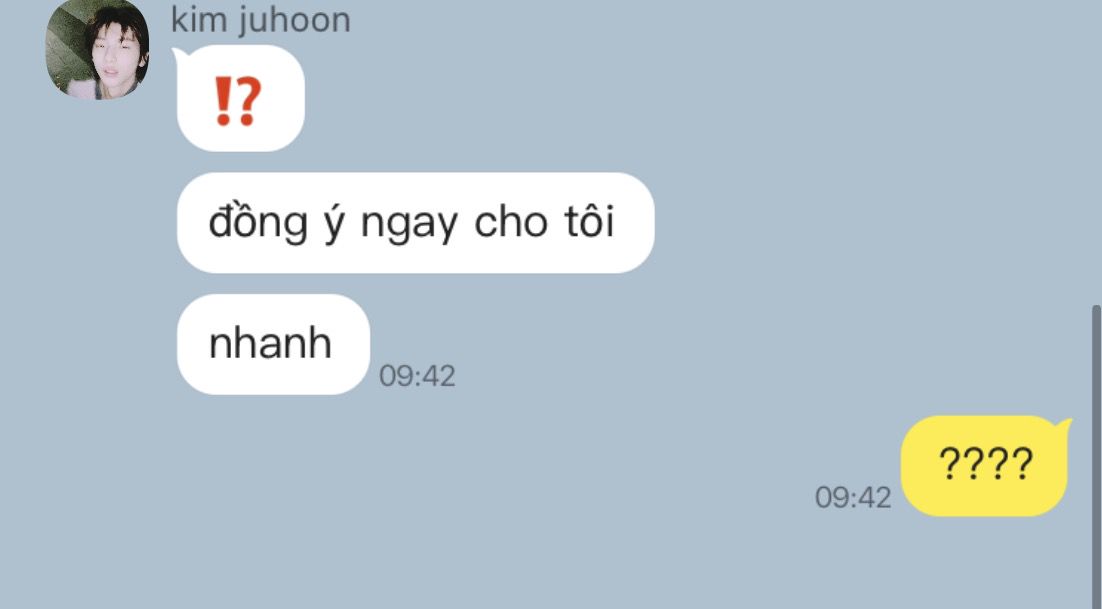Click the scrollbar track above the thumb
This screenshot has width=1102, height=609.
[1096, 151]
